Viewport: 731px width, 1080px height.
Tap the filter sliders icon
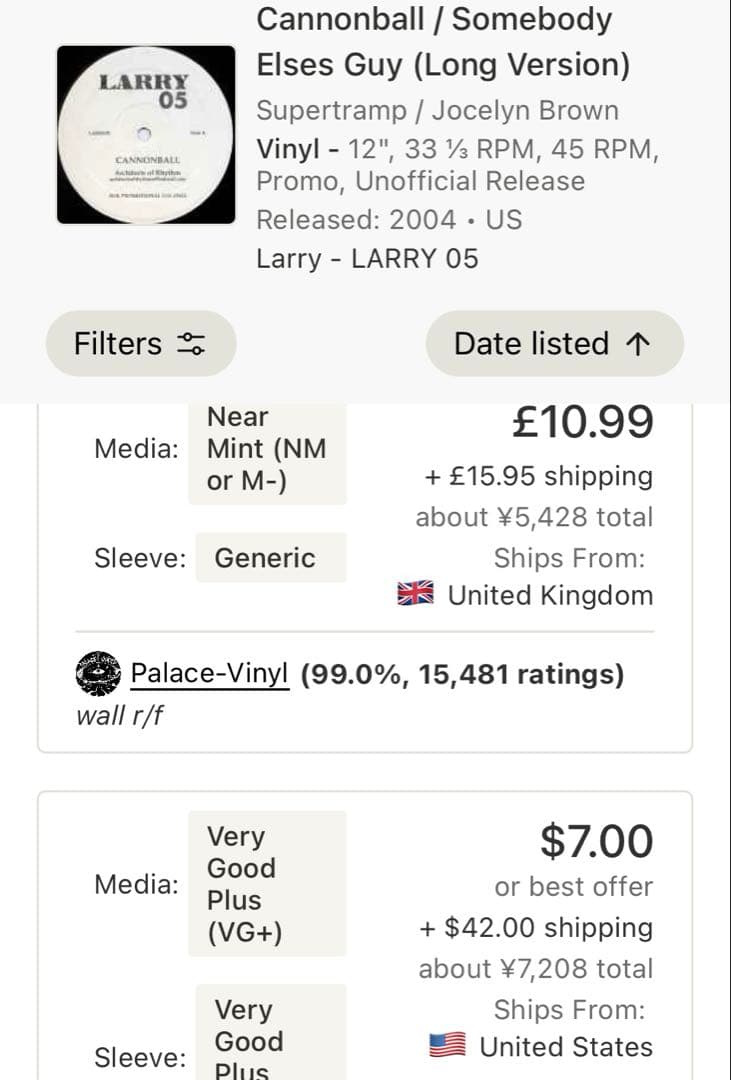(x=191, y=344)
